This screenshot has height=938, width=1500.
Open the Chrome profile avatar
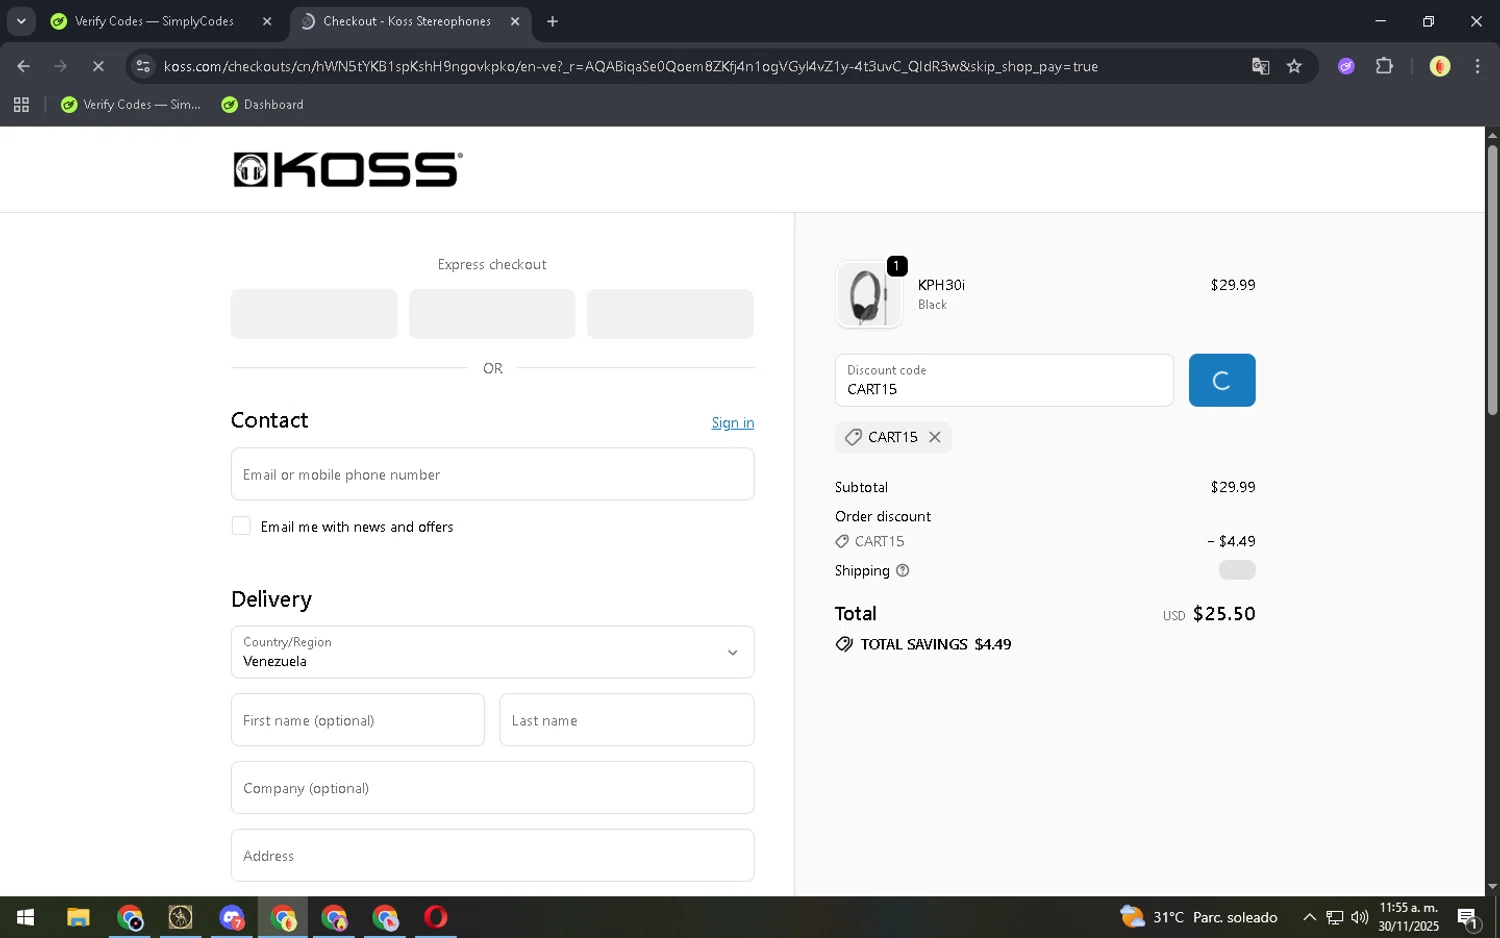[1440, 66]
